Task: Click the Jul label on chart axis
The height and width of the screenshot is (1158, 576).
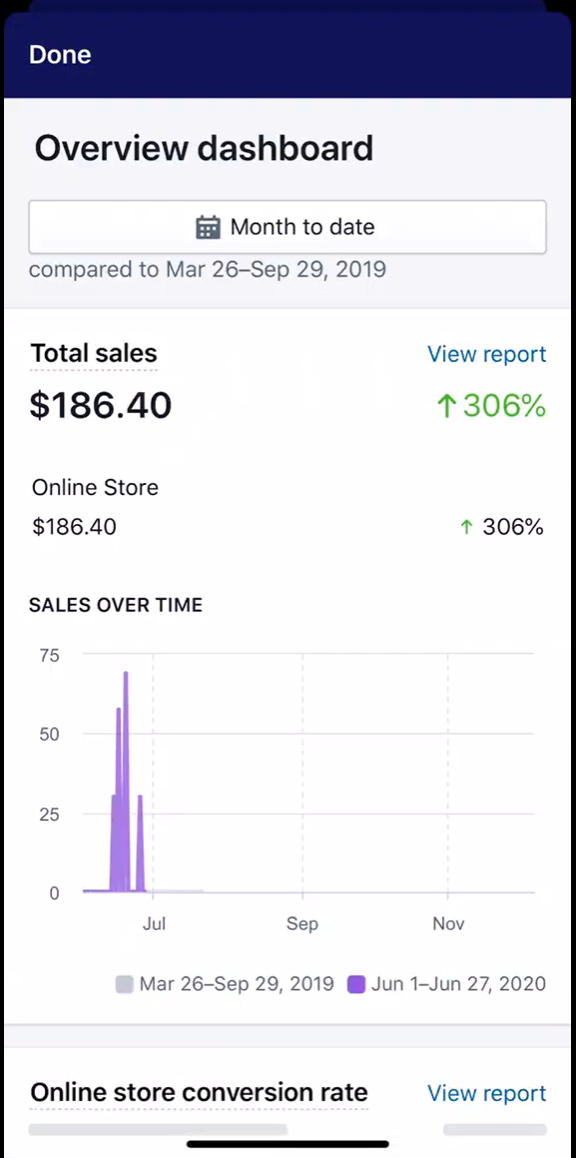Action: (154, 923)
